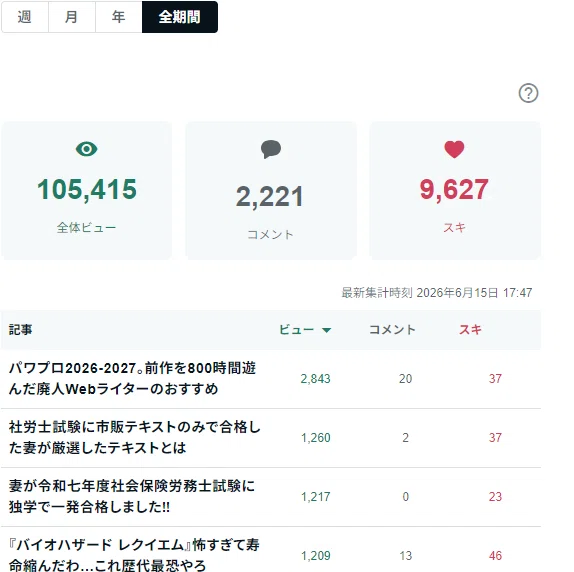Sort by the スキ column header
The width and height of the screenshot is (574, 572).
(x=470, y=330)
